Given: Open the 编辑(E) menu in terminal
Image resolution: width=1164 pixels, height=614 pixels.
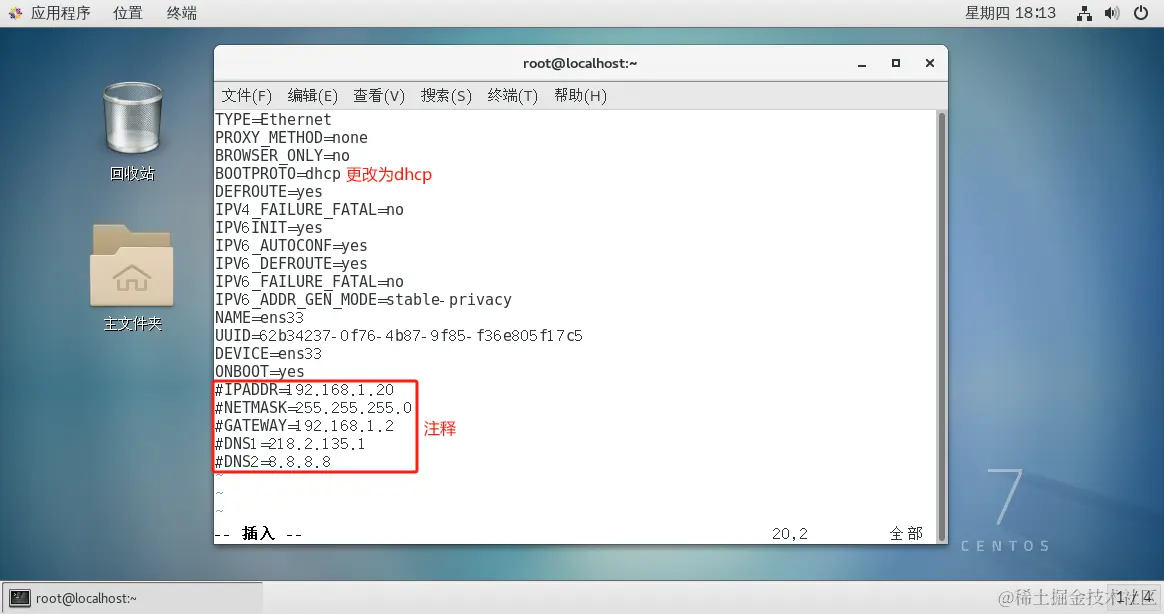Looking at the screenshot, I should point(313,96).
